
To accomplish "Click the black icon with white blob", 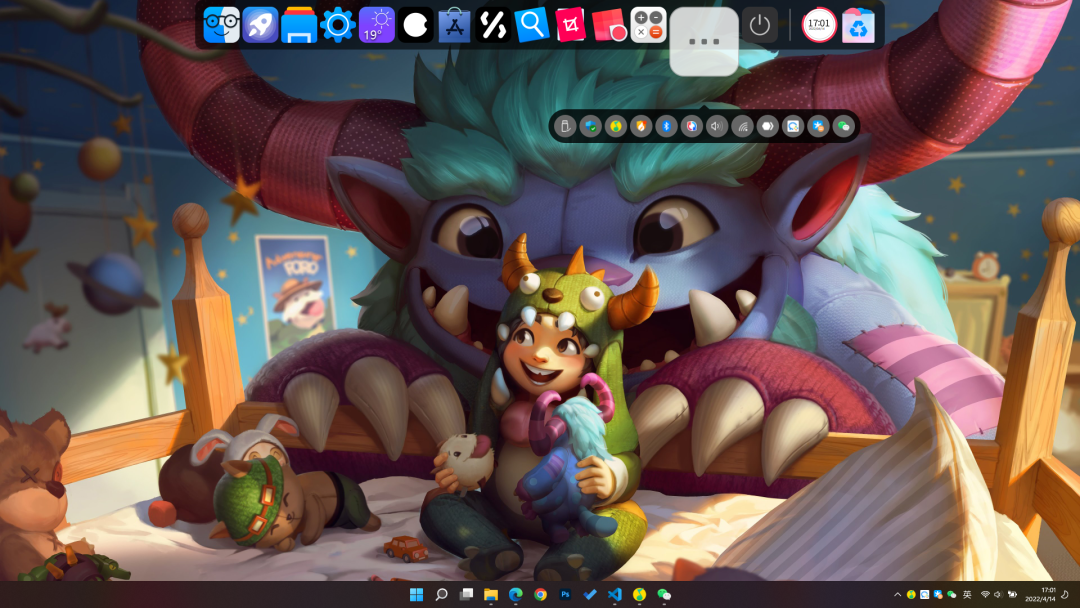I will (415, 25).
